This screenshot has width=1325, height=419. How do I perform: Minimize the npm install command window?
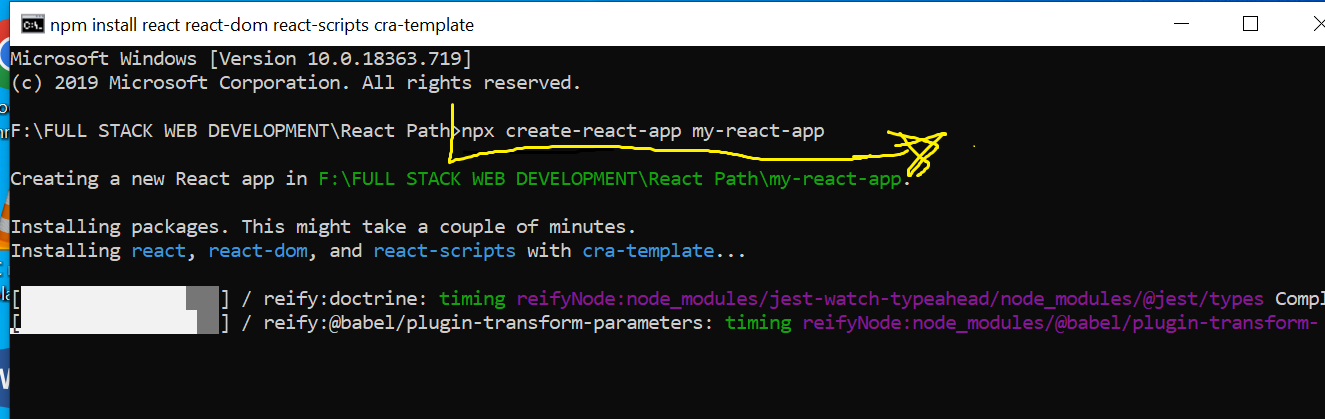click(x=1183, y=25)
